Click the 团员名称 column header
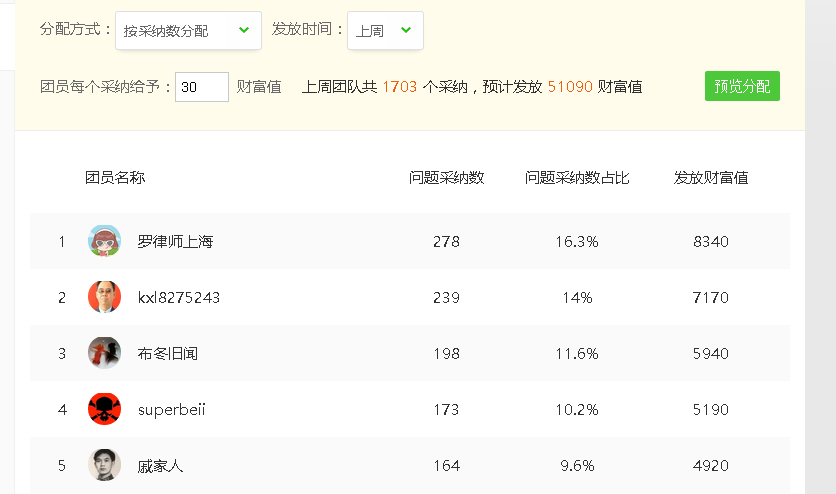836x494 pixels. coord(115,177)
